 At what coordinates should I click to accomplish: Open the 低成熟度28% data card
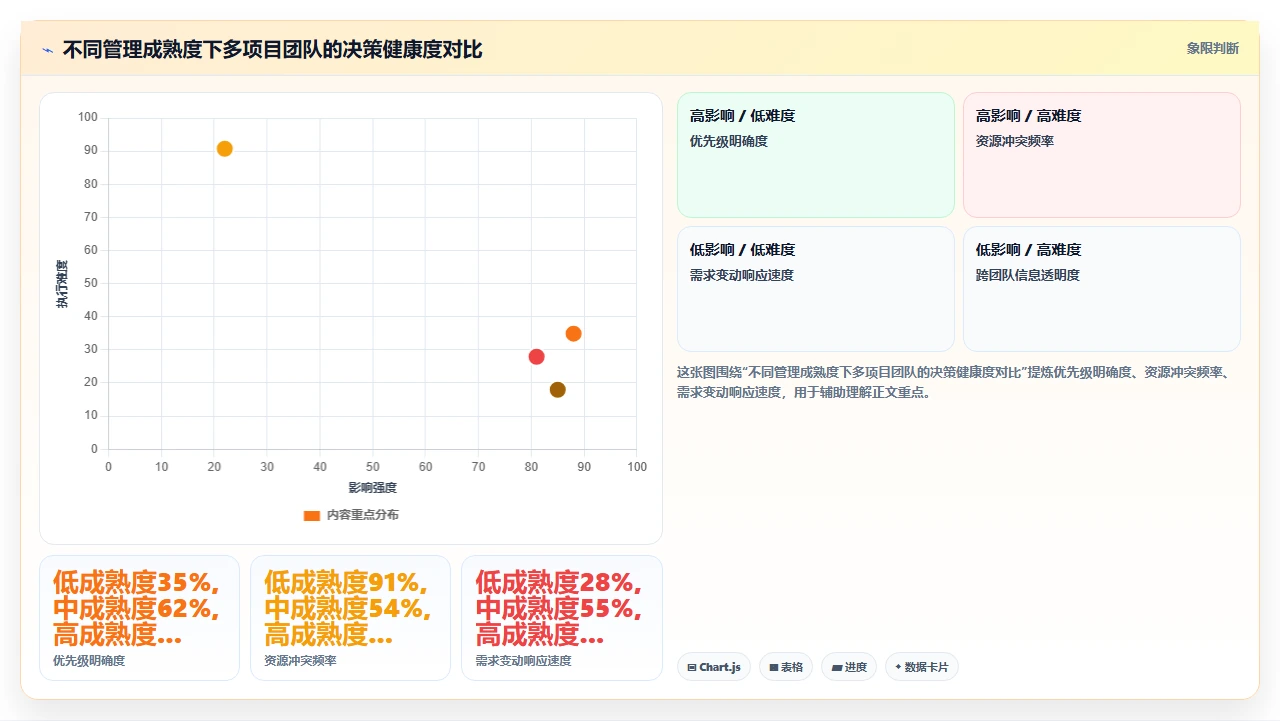(x=562, y=618)
